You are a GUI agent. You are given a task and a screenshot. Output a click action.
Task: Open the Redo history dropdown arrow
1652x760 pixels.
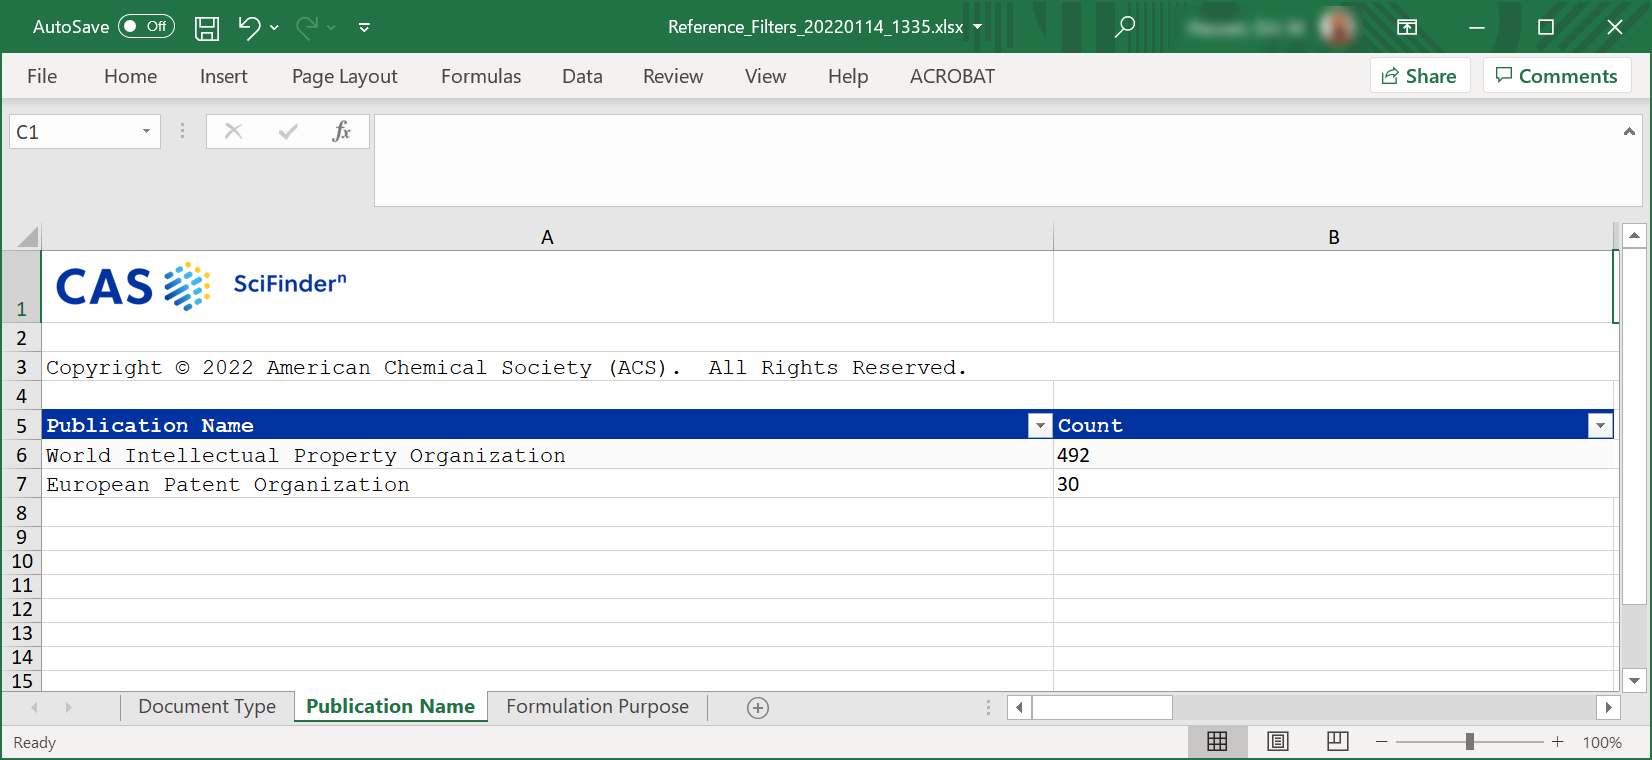[332, 28]
